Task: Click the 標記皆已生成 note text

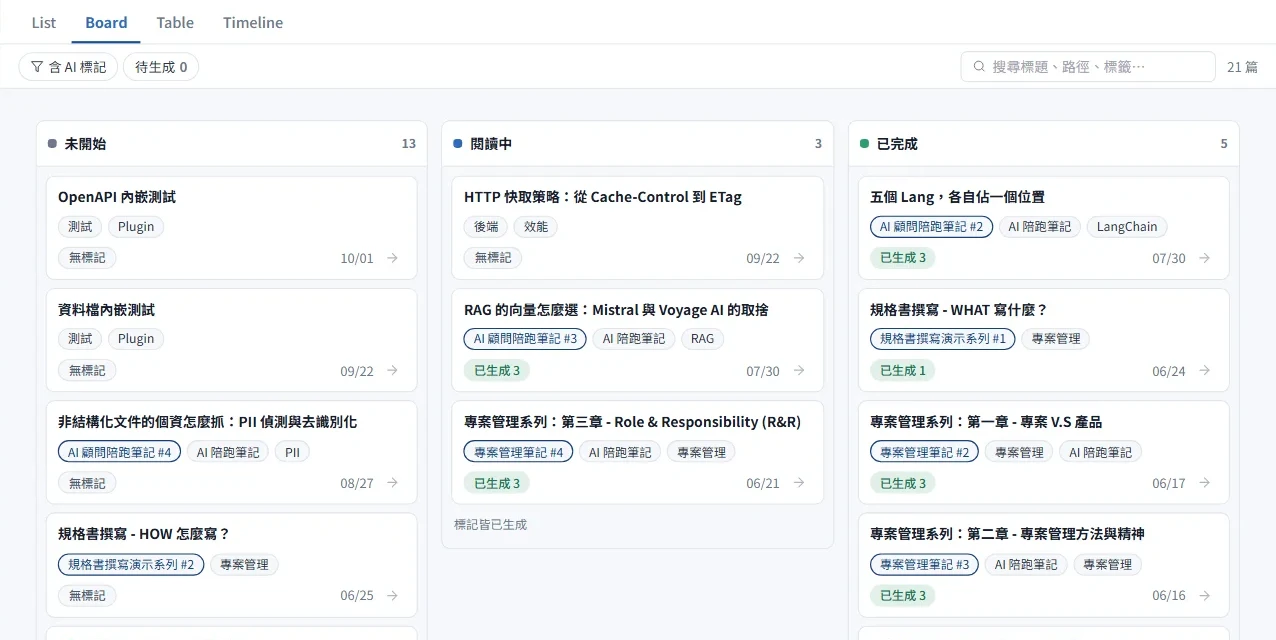Action: click(x=490, y=524)
